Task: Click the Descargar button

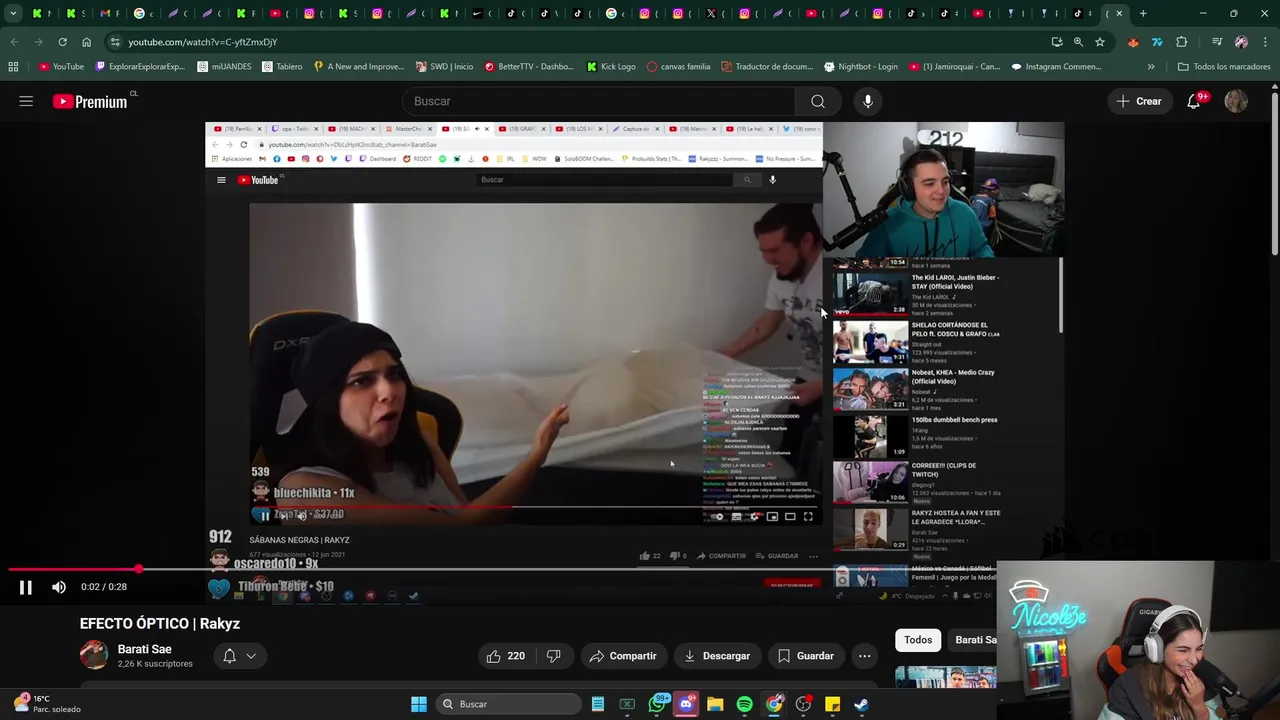Action: click(x=717, y=656)
